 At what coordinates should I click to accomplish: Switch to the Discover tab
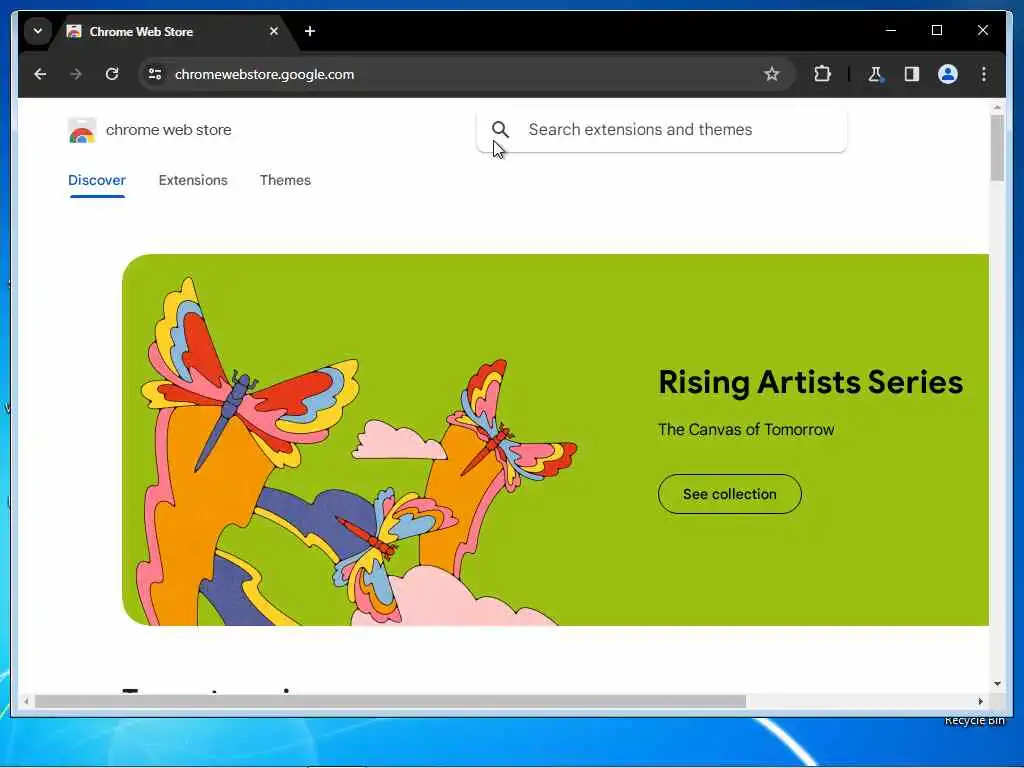click(97, 180)
